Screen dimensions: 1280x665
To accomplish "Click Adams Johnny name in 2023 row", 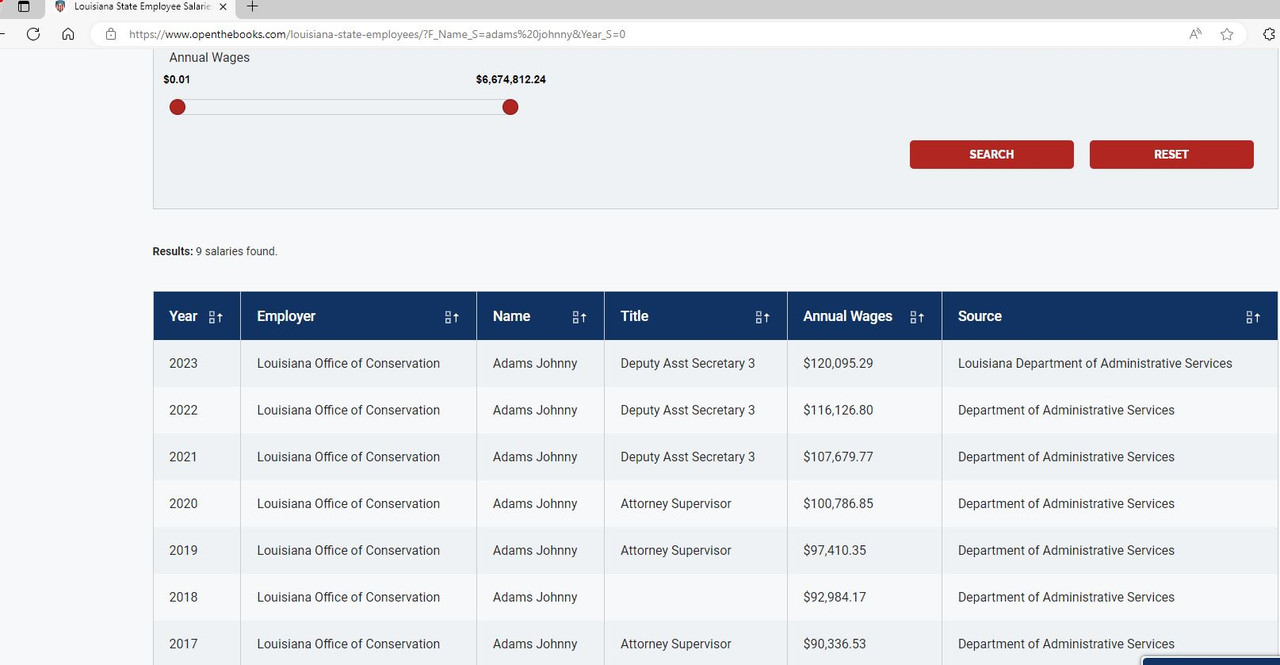I will pos(535,363).
